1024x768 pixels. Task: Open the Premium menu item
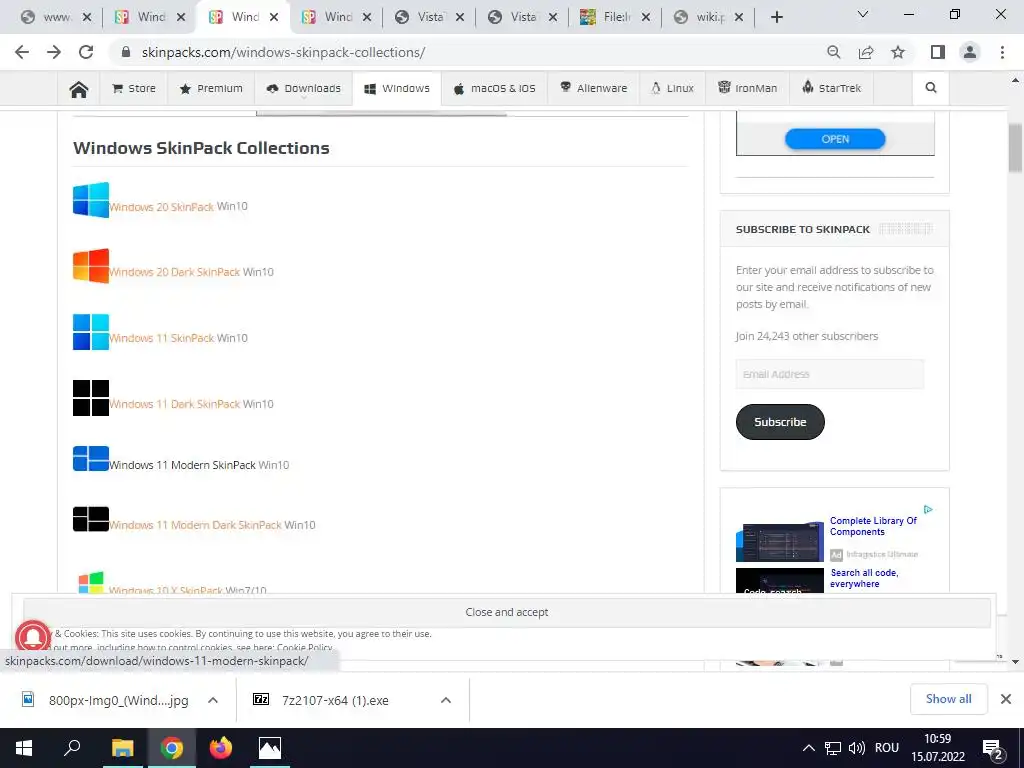(x=211, y=88)
